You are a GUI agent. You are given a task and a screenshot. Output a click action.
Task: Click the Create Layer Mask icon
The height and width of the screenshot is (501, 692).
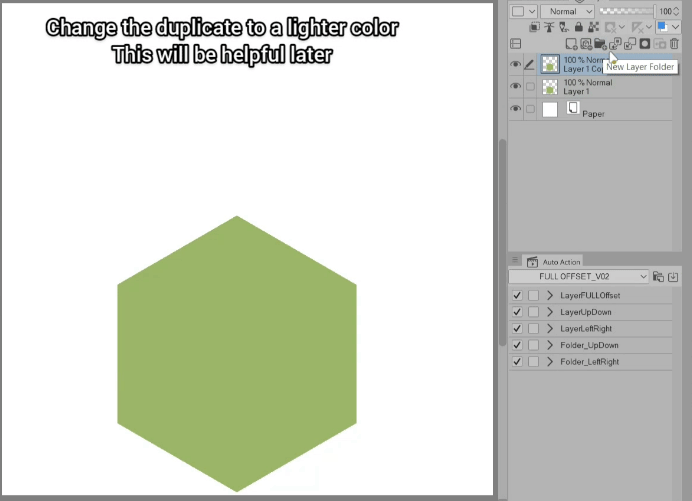(x=645, y=44)
